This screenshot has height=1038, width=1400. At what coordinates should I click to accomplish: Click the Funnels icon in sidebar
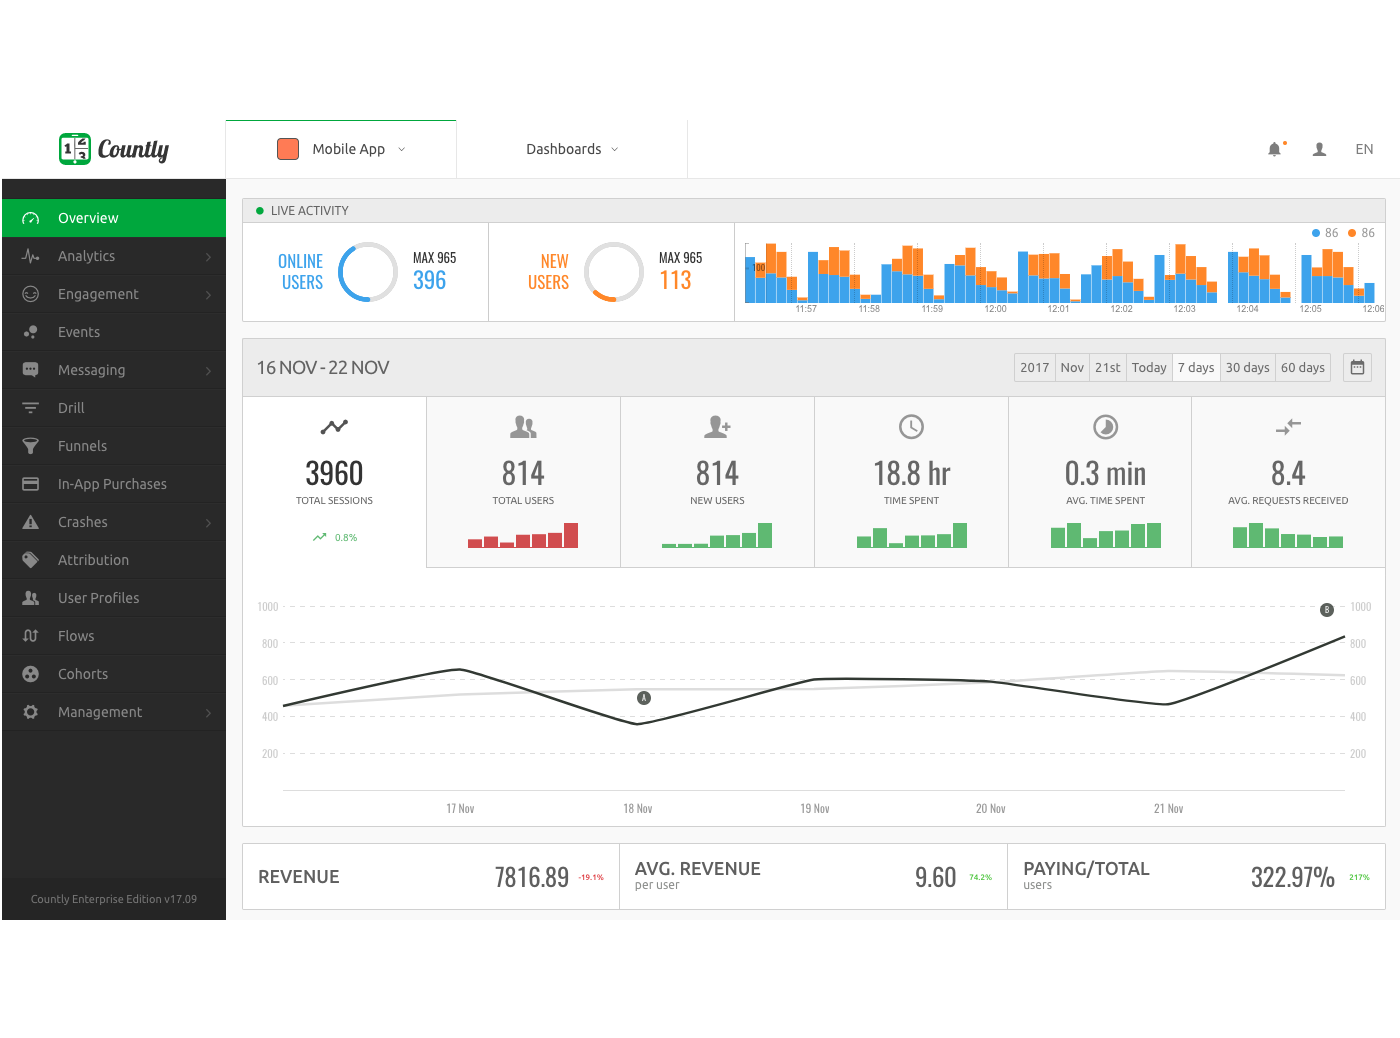(x=31, y=446)
